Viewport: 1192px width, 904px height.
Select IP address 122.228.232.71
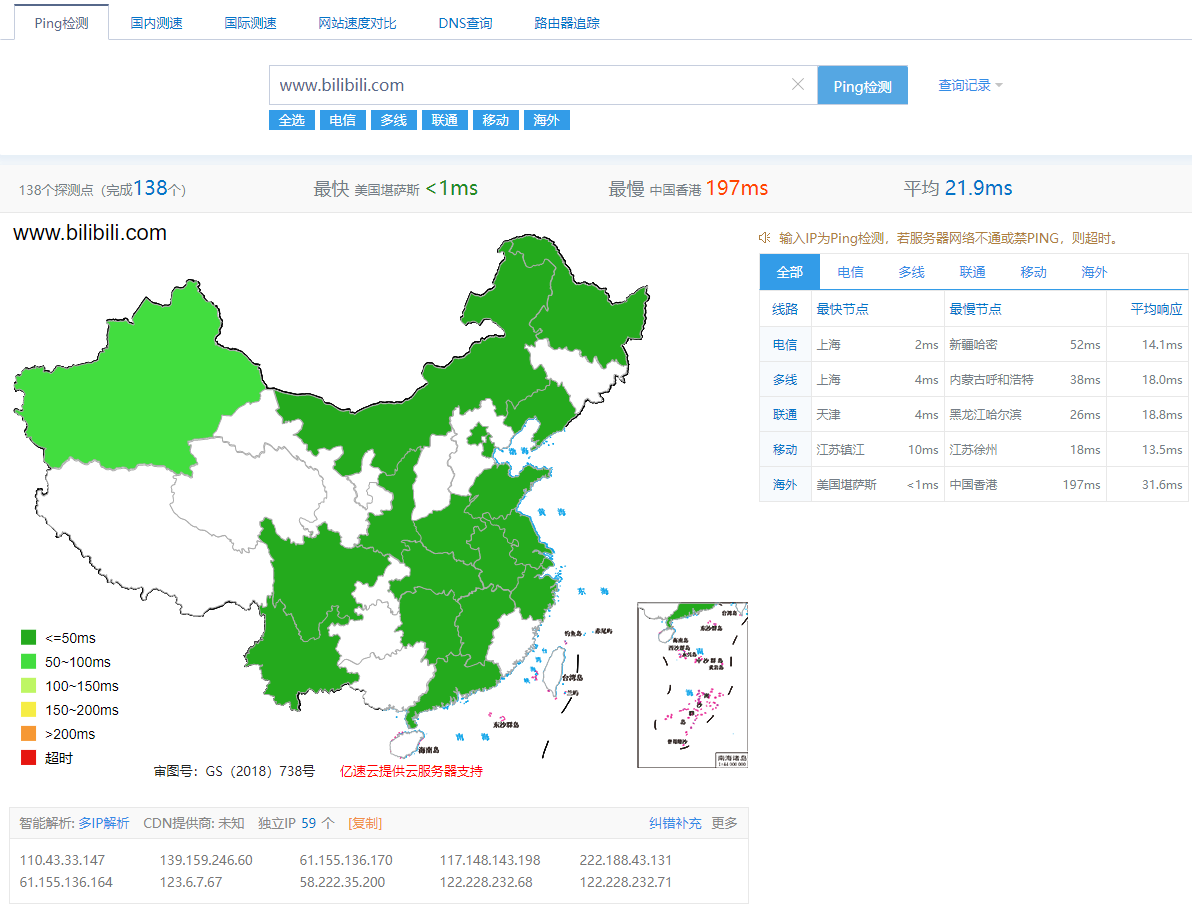pos(626,882)
